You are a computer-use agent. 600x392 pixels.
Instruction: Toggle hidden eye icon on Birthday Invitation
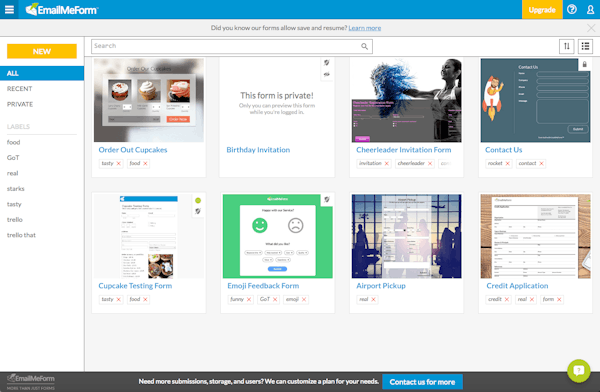(326, 75)
